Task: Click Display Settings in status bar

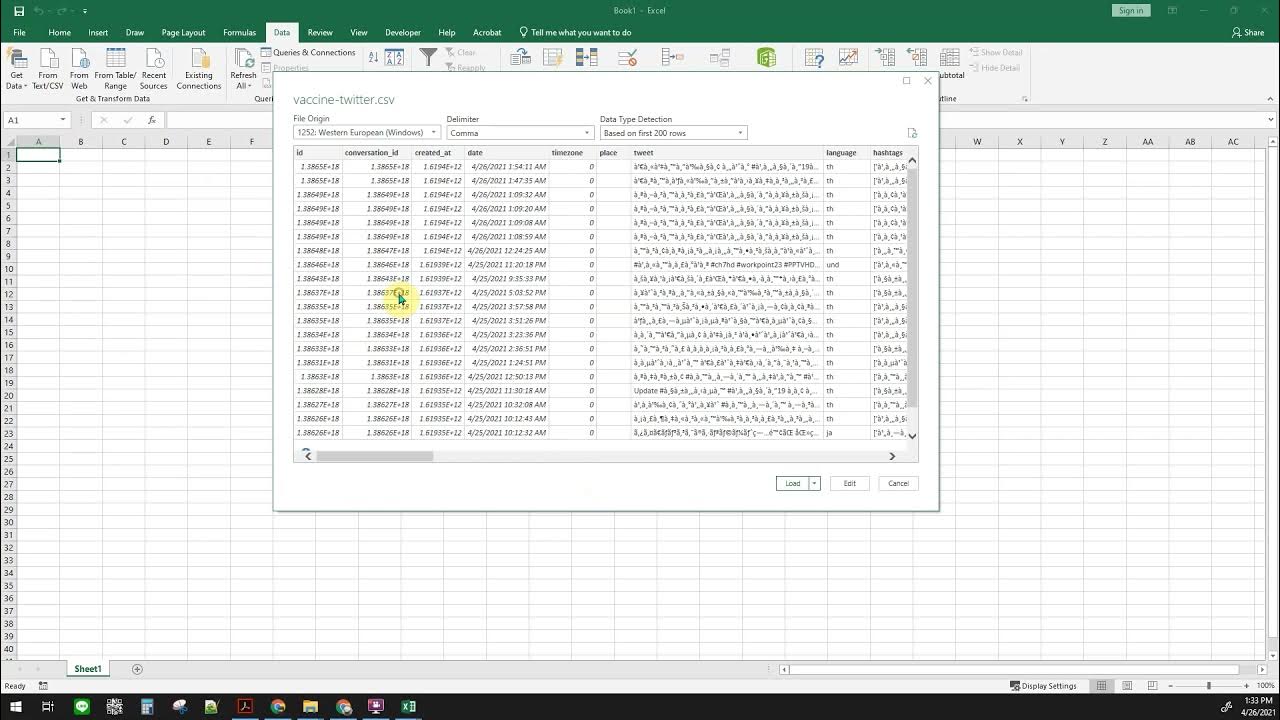Action: 1043,686
